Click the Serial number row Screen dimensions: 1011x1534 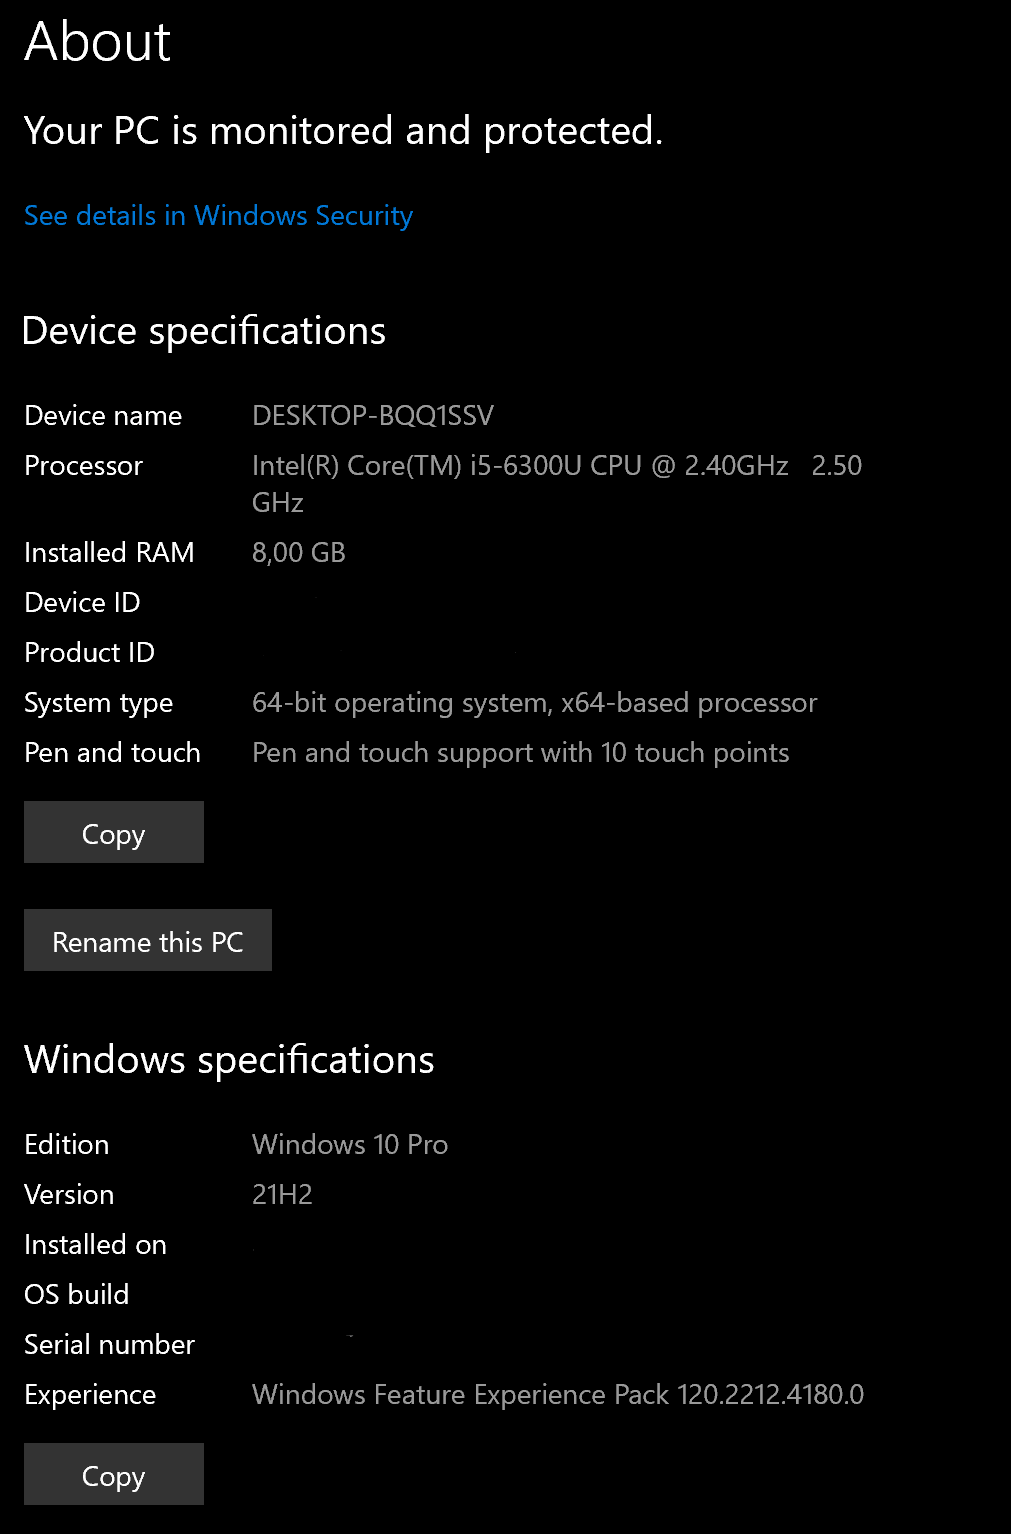109,1344
